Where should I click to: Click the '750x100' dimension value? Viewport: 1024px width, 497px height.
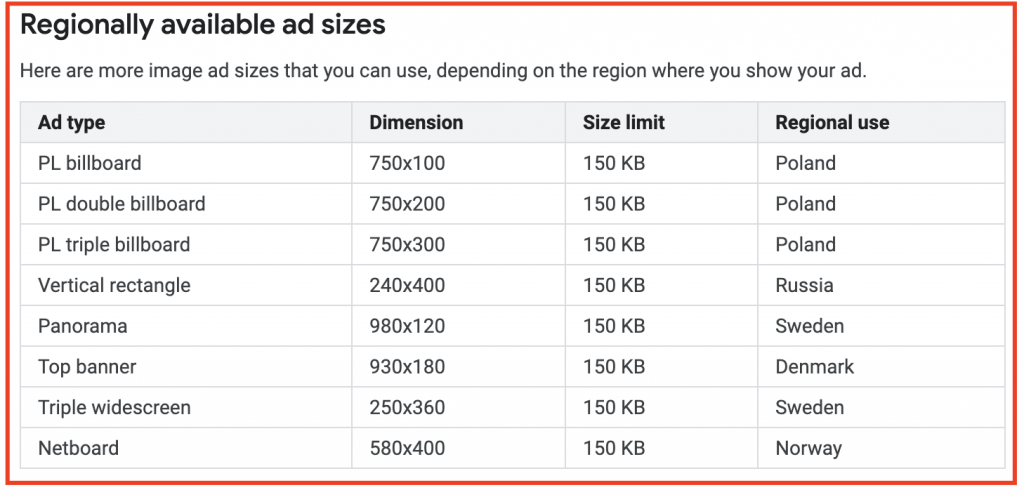click(x=407, y=163)
